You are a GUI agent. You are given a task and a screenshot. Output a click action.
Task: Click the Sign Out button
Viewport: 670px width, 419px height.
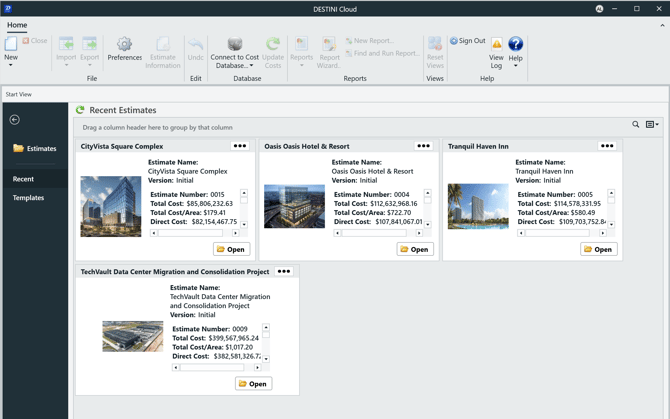coord(467,41)
